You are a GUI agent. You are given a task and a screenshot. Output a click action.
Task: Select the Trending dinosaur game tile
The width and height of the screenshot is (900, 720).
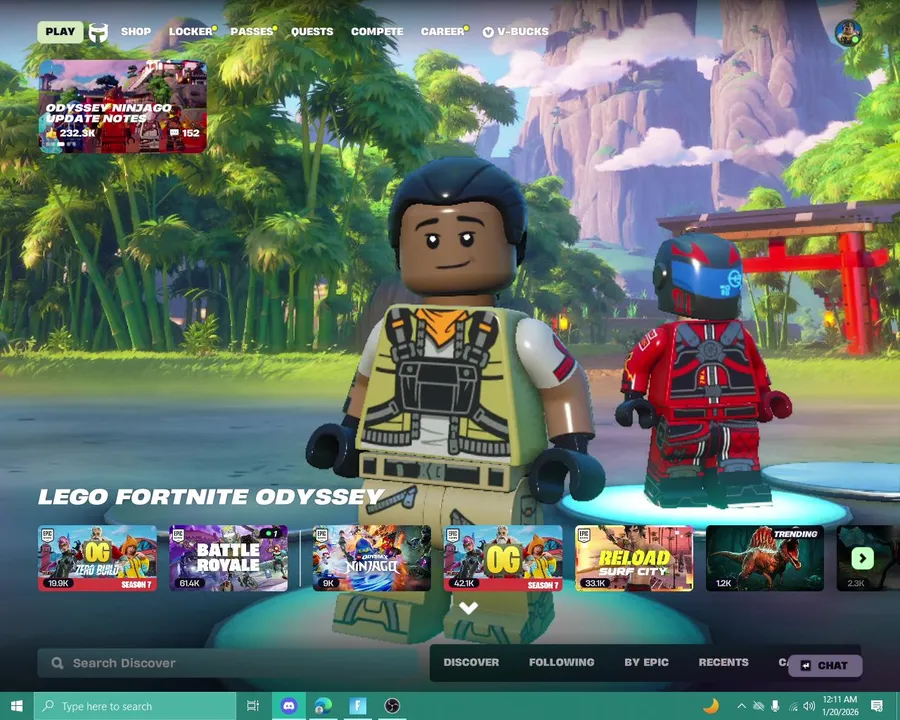(x=765, y=558)
